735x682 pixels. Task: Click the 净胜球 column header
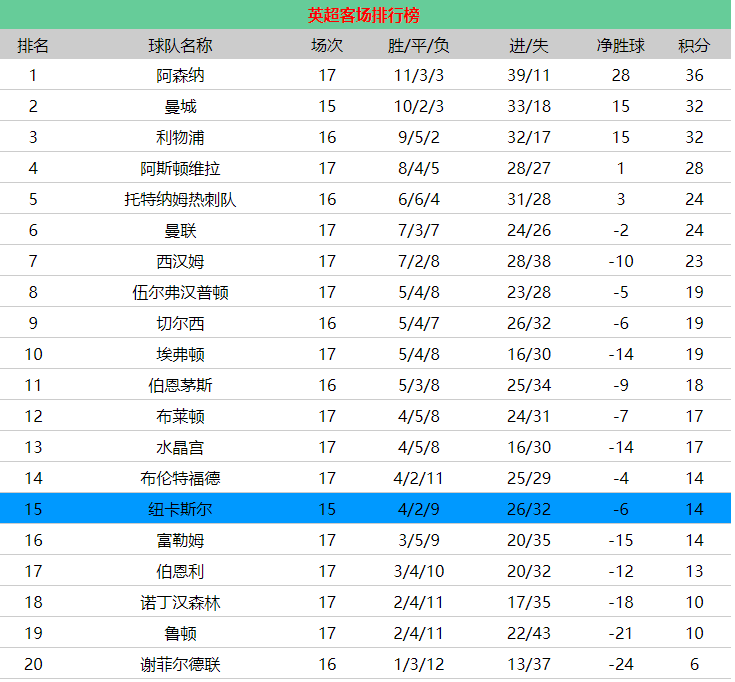pos(621,46)
